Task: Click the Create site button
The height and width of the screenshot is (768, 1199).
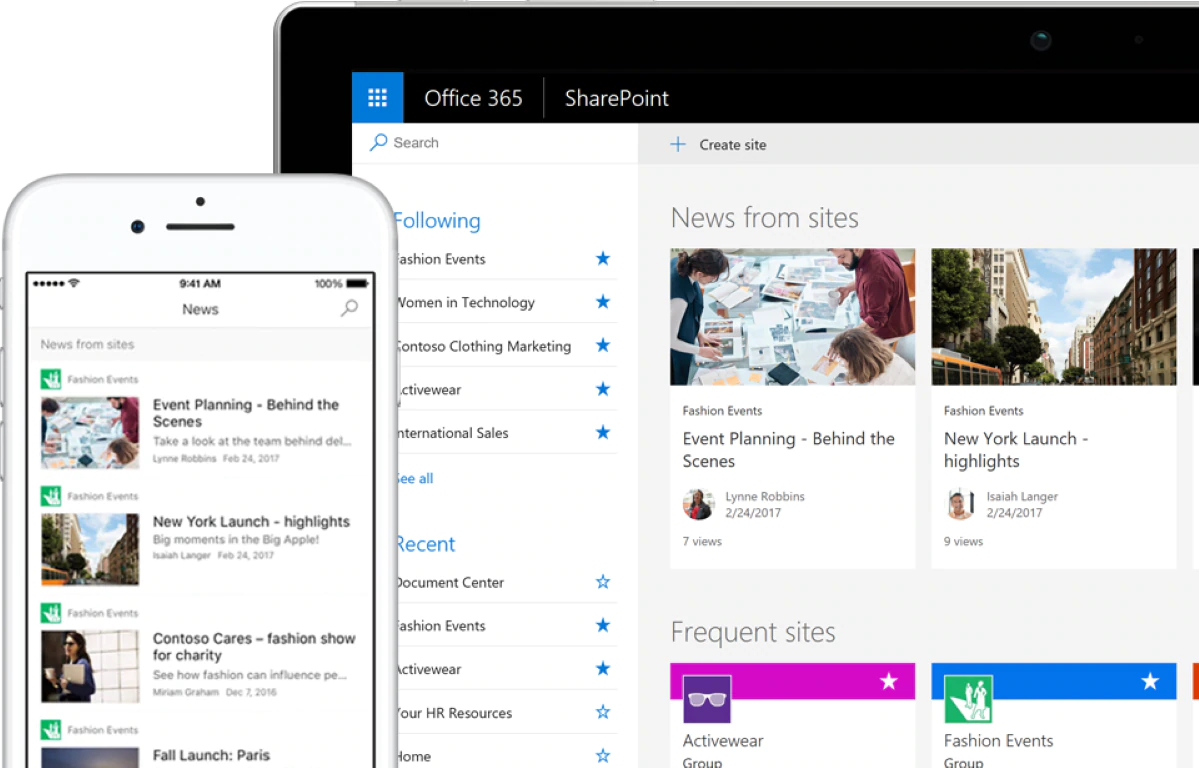Action: 716,144
